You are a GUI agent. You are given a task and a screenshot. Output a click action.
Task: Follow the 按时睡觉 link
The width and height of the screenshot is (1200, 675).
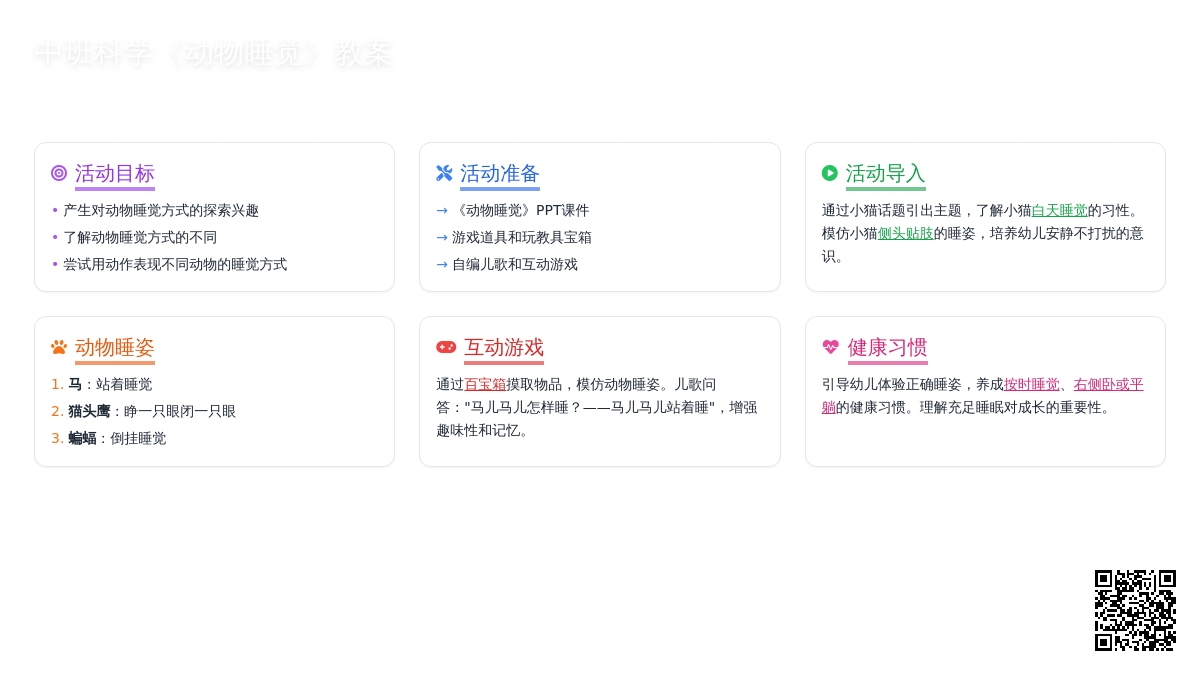point(1031,384)
